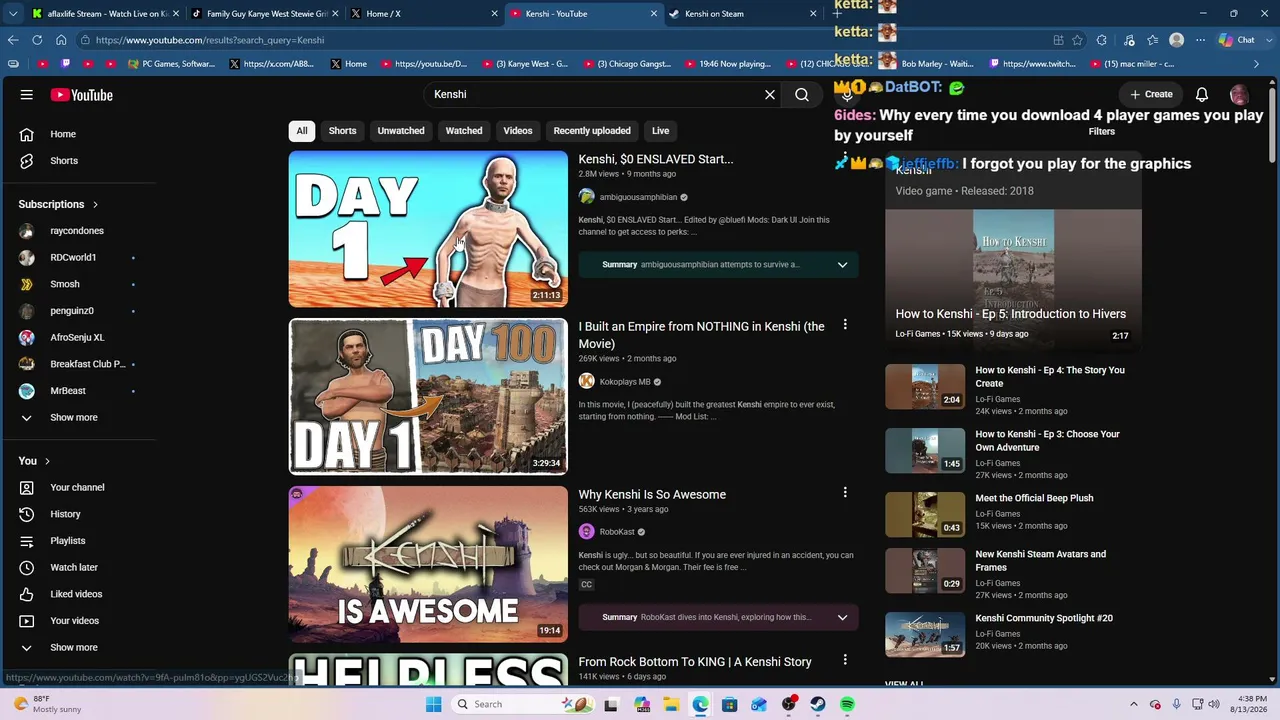Show more under the You section
This screenshot has height=720, width=1280.
tap(74, 648)
